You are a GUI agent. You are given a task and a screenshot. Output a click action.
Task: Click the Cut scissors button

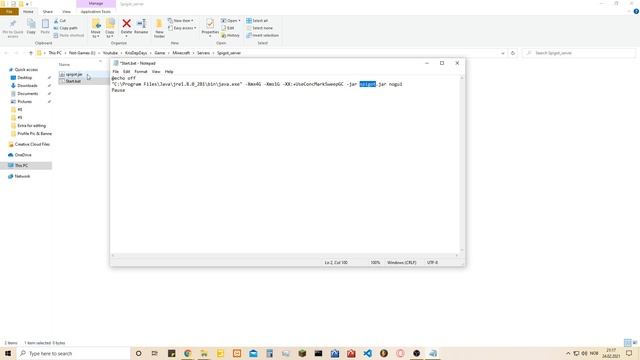click(x=60, y=20)
